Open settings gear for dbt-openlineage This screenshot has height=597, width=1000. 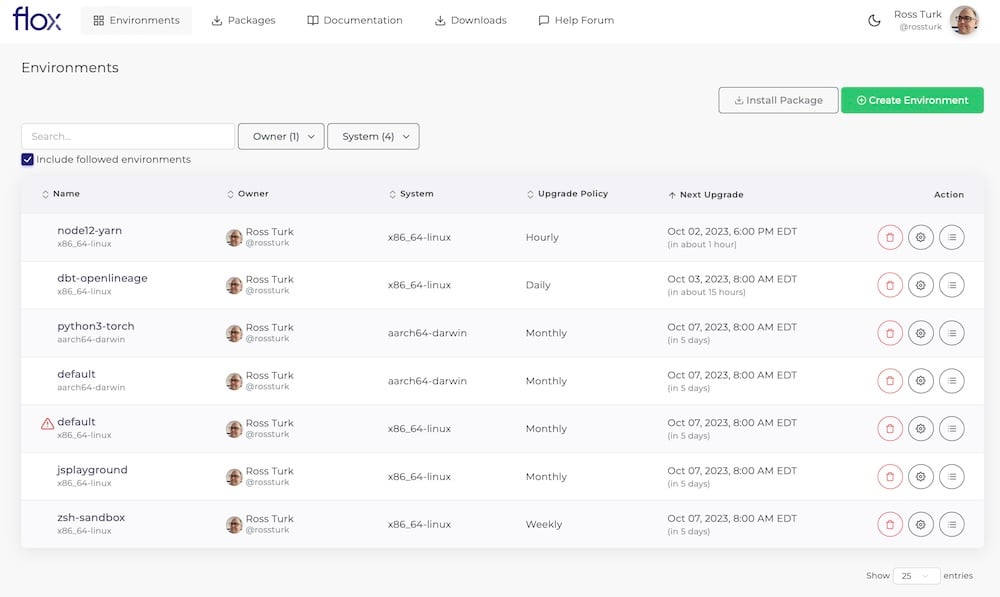[920, 285]
